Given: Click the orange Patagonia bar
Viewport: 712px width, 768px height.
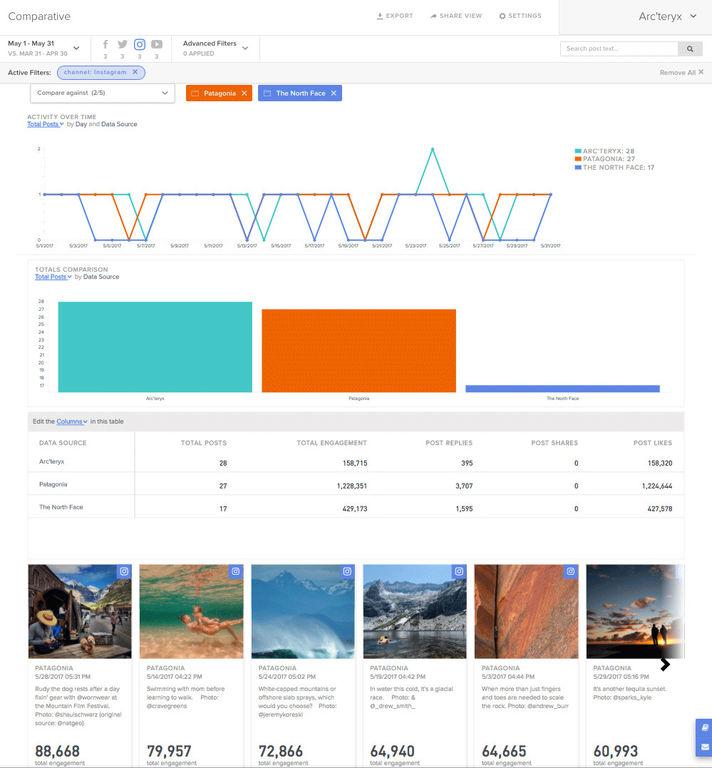Looking at the screenshot, I should click(359, 350).
